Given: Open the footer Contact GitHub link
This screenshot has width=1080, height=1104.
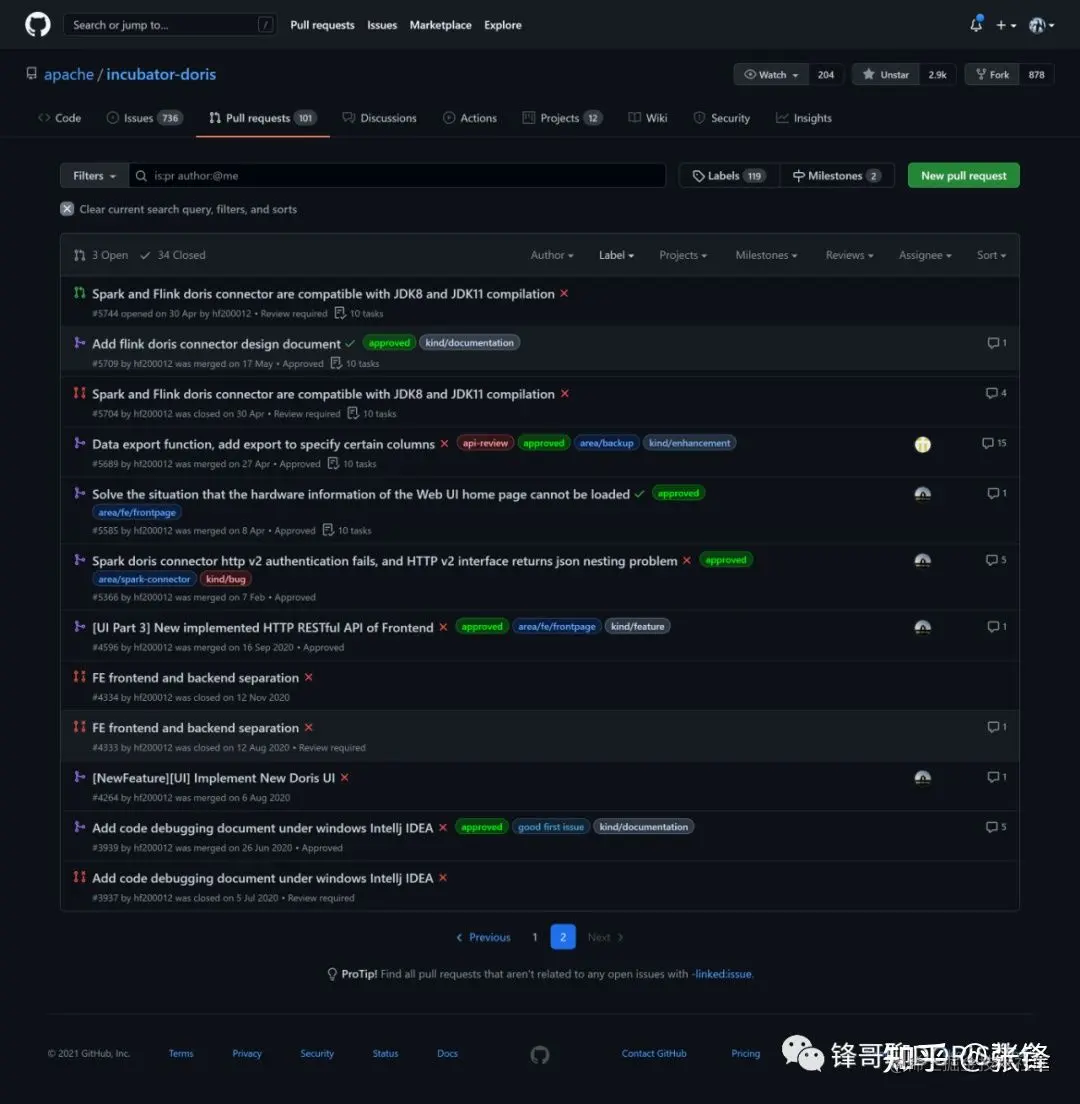Looking at the screenshot, I should coord(653,1053).
